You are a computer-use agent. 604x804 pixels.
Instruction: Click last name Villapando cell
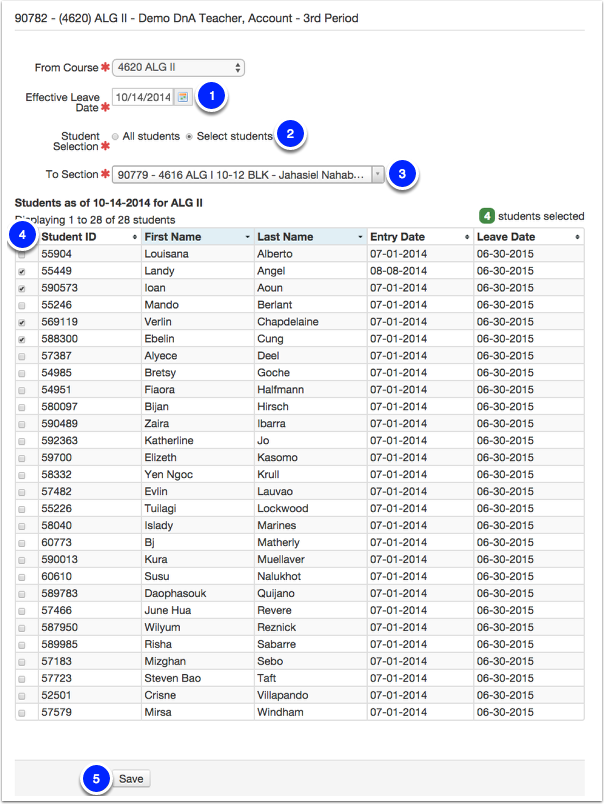310,695
